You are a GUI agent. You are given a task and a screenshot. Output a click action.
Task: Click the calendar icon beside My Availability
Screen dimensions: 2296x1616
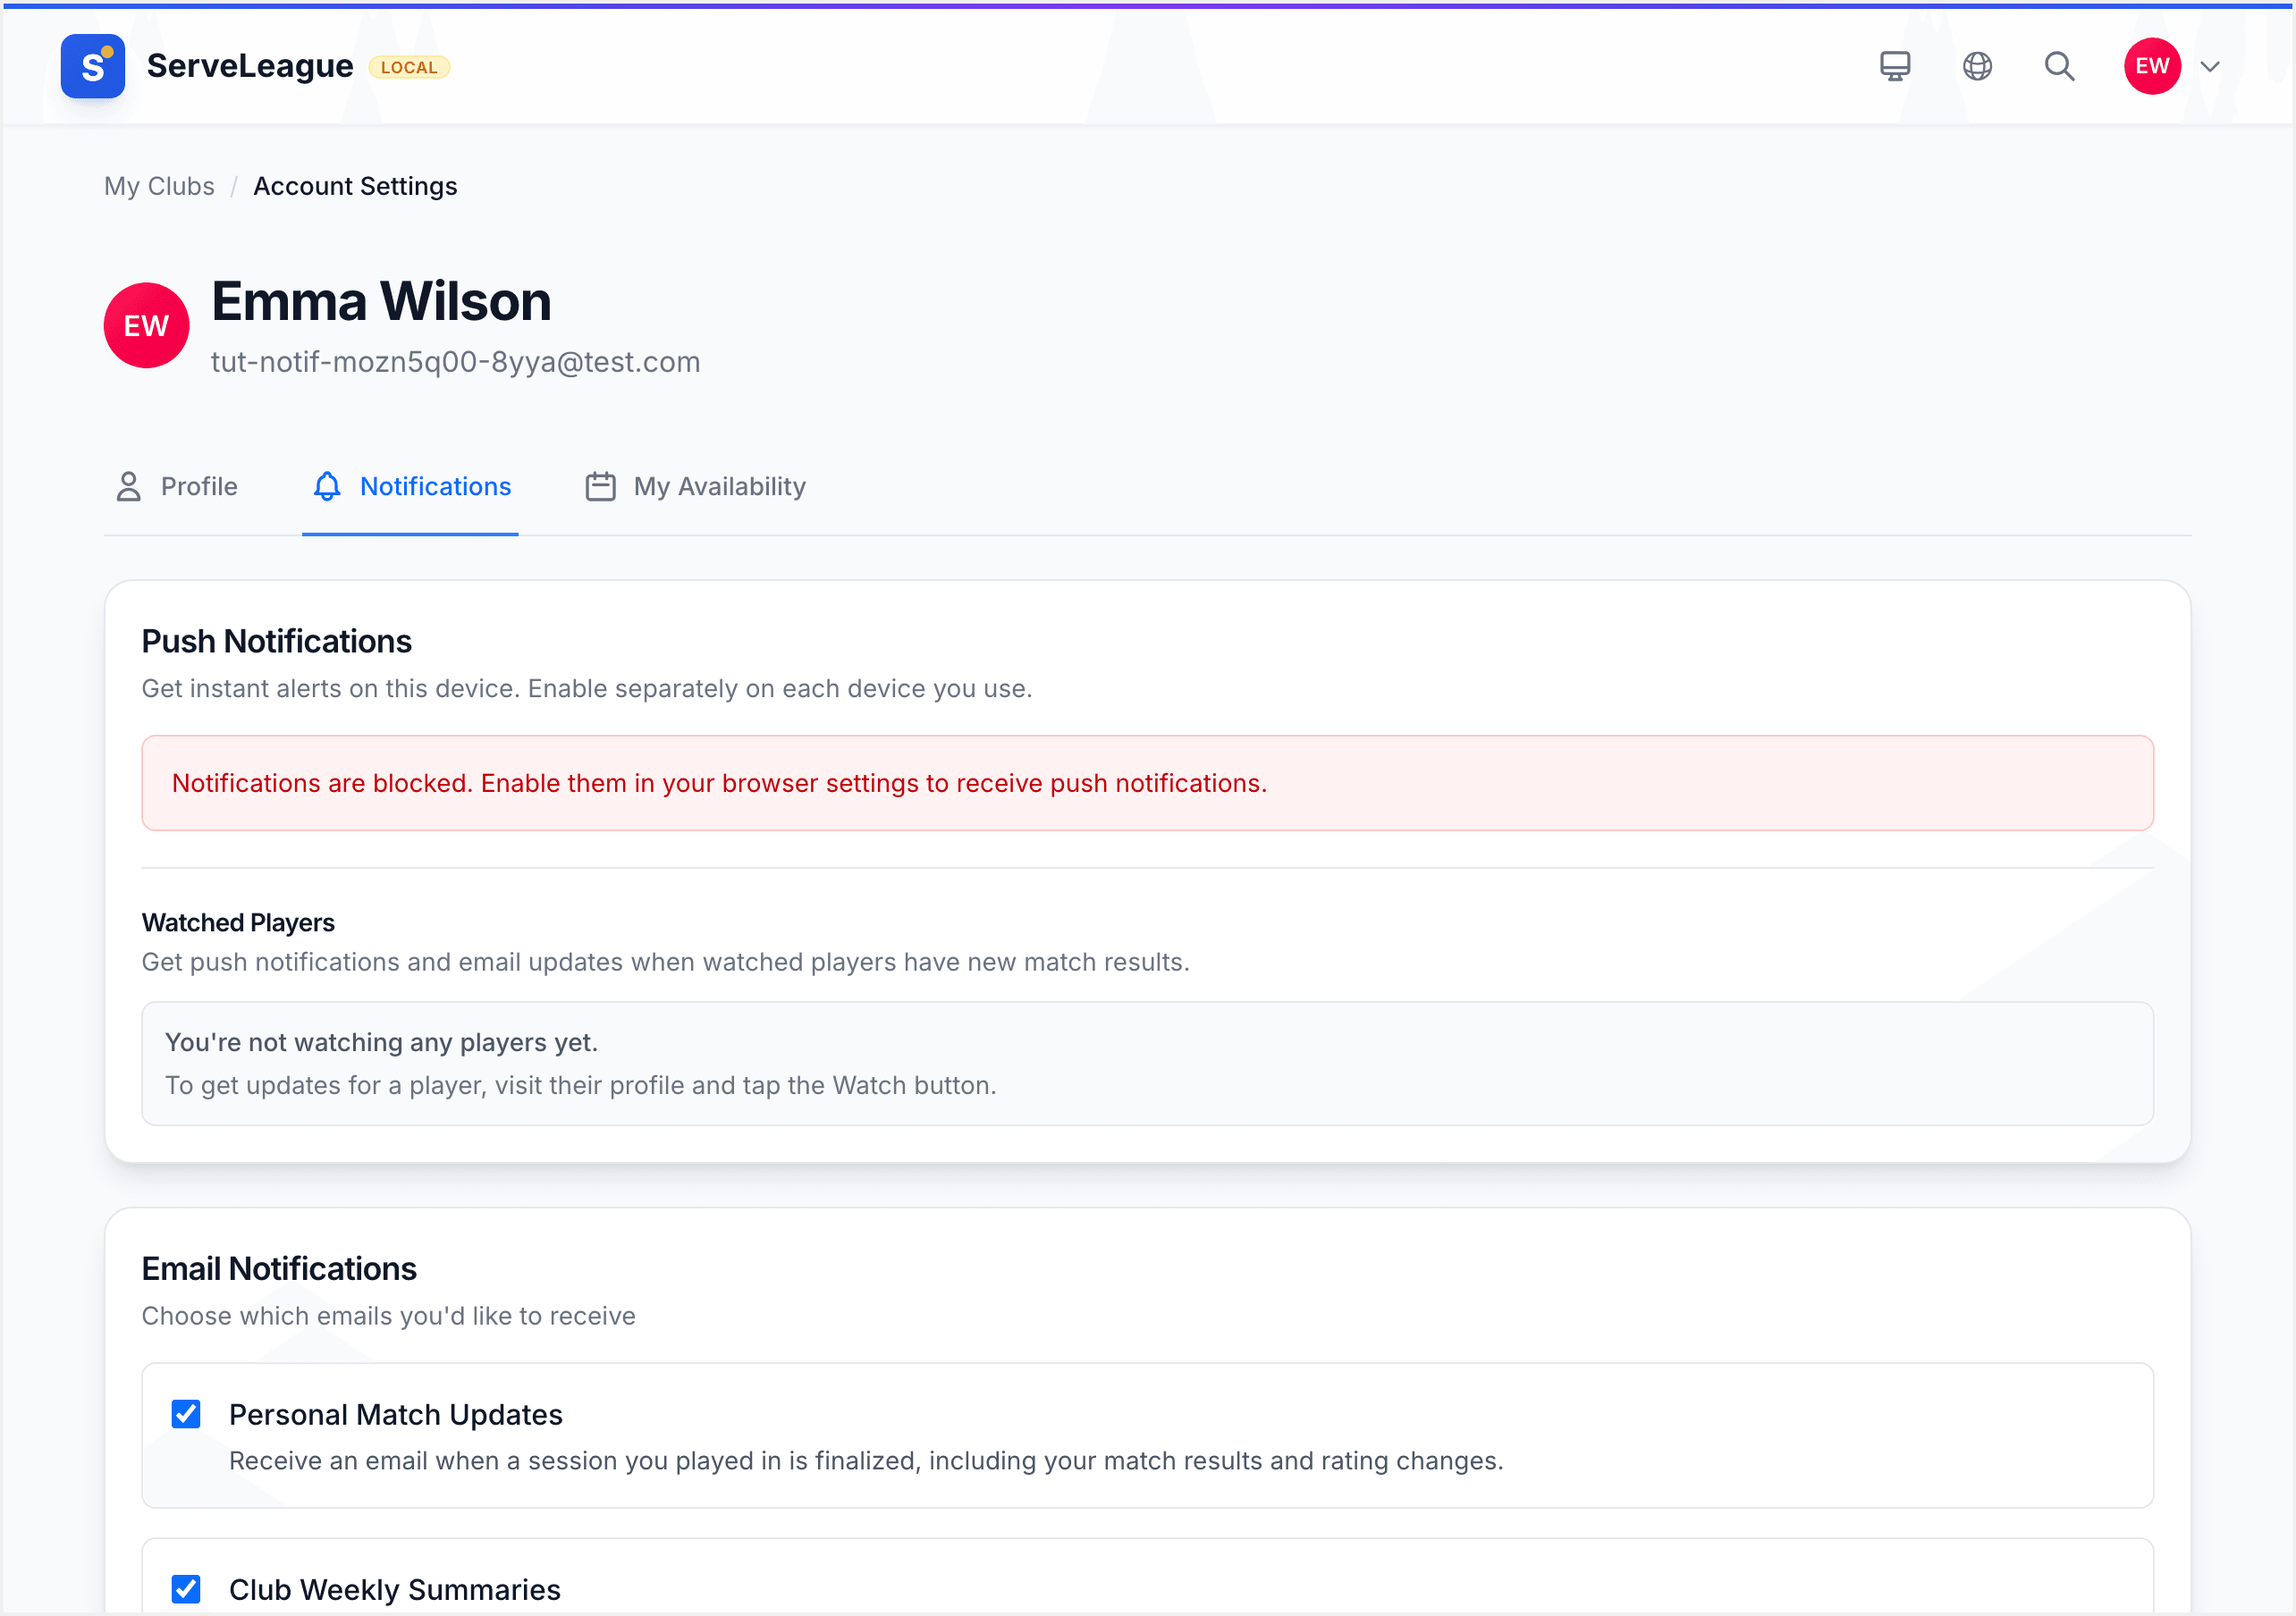click(x=600, y=486)
